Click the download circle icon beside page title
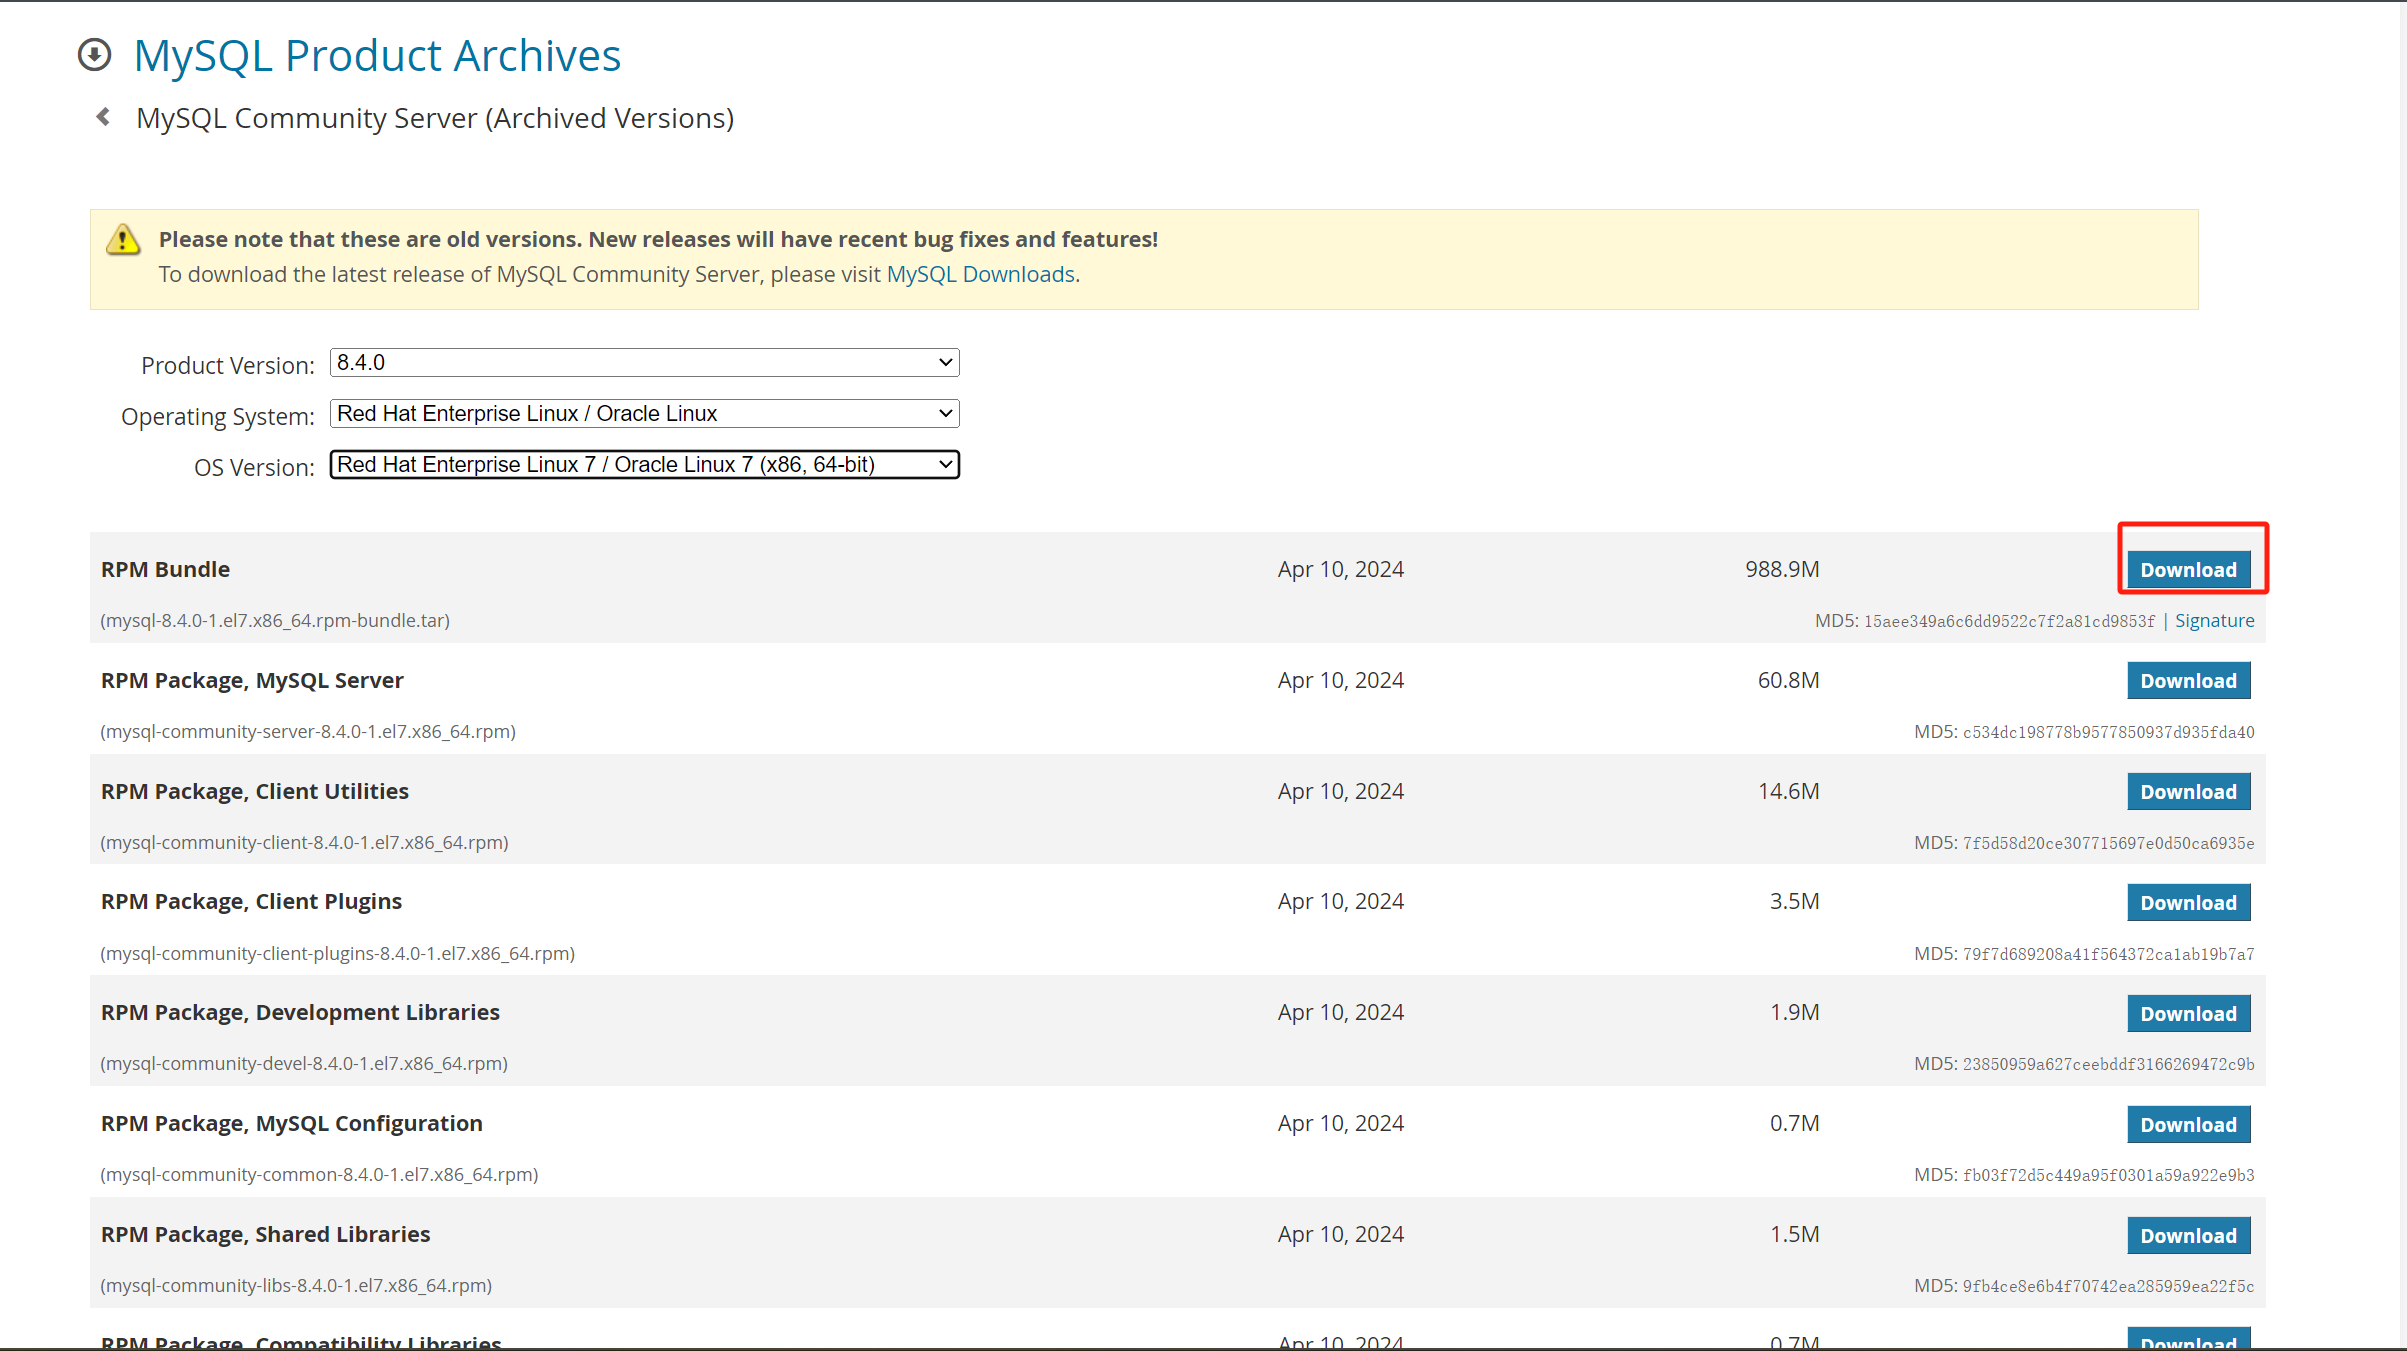2407x1351 pixels. point(95,55)
